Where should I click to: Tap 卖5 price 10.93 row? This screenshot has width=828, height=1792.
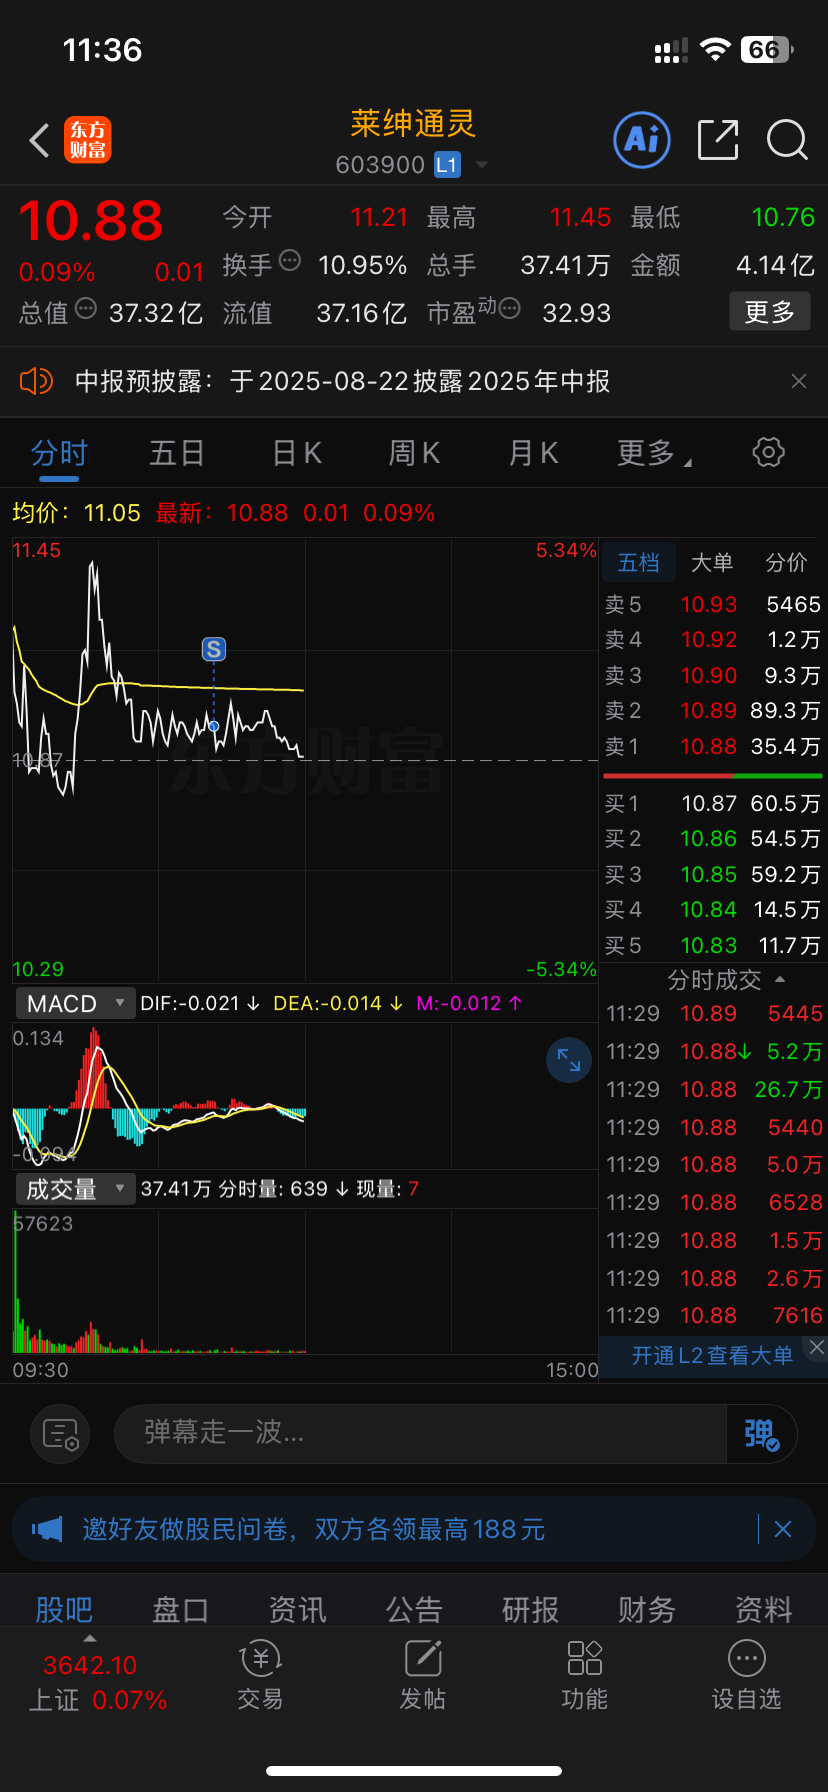(x=712, y=605)
